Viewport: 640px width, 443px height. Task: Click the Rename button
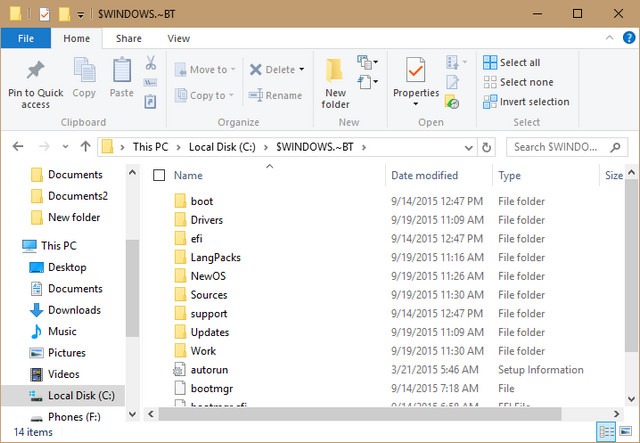[x=276, y=95]
